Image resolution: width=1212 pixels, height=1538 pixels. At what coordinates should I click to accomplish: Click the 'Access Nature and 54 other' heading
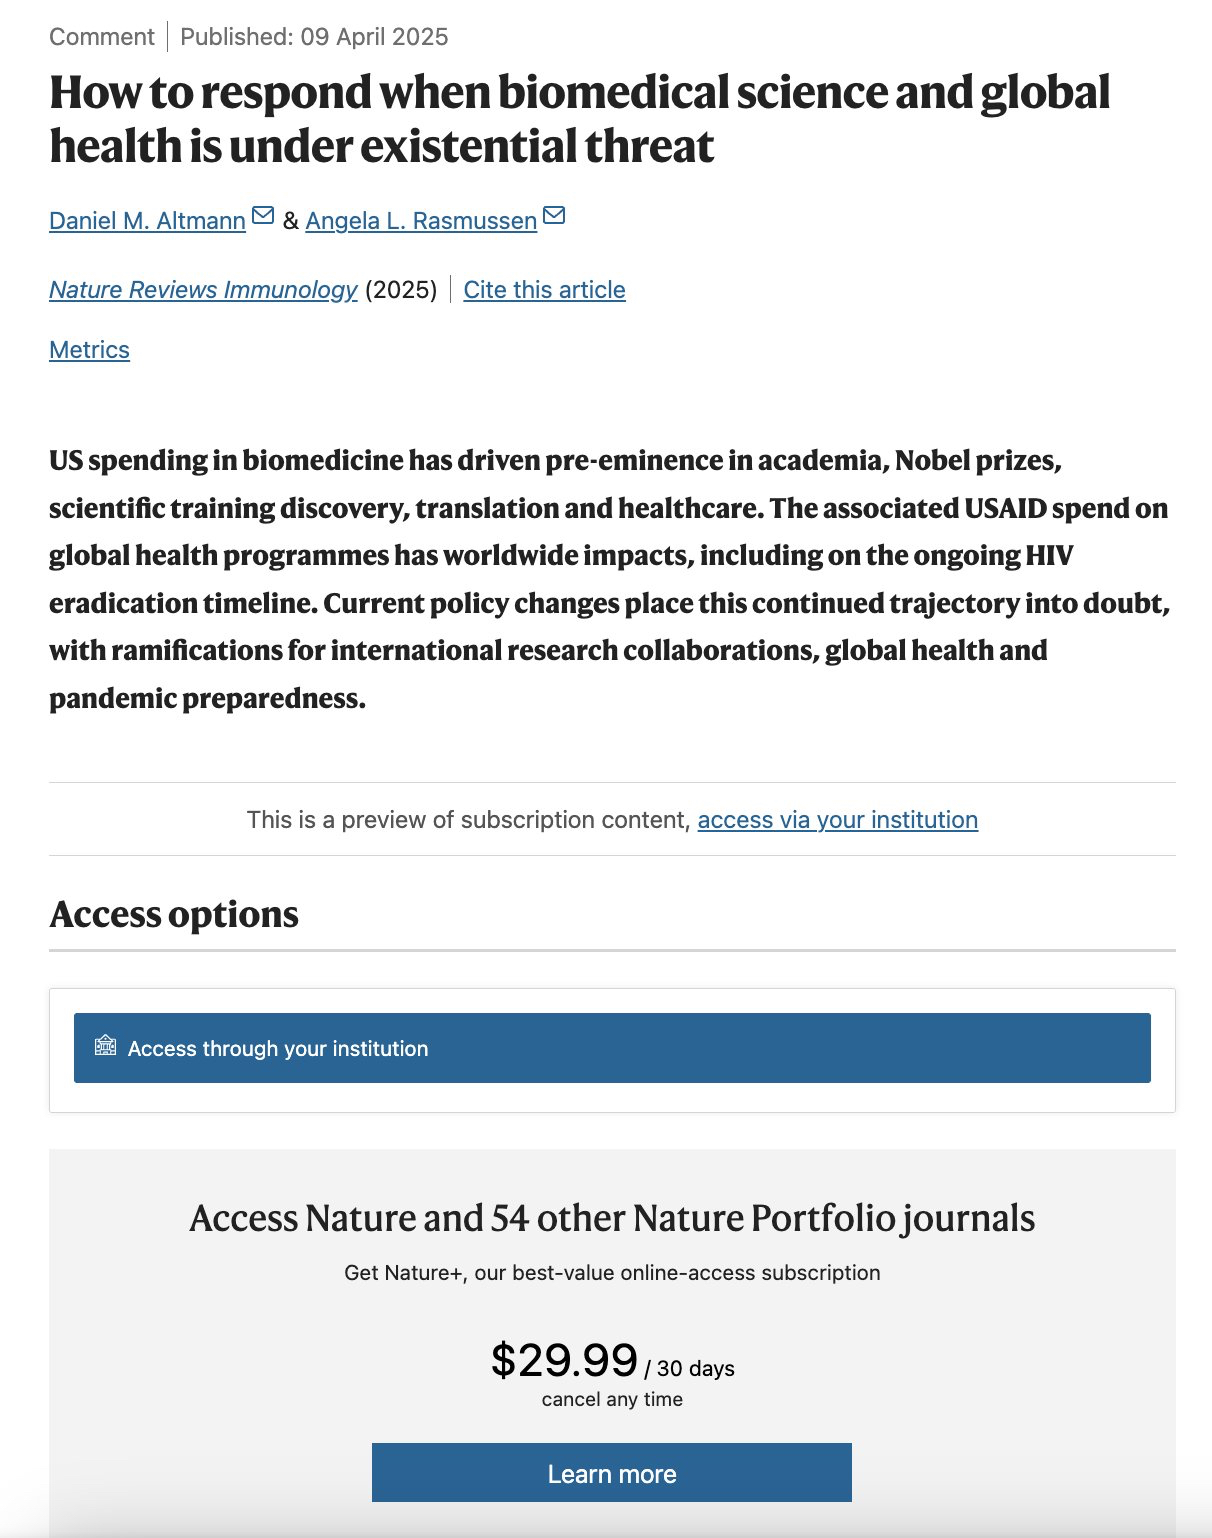(612, 1218)
